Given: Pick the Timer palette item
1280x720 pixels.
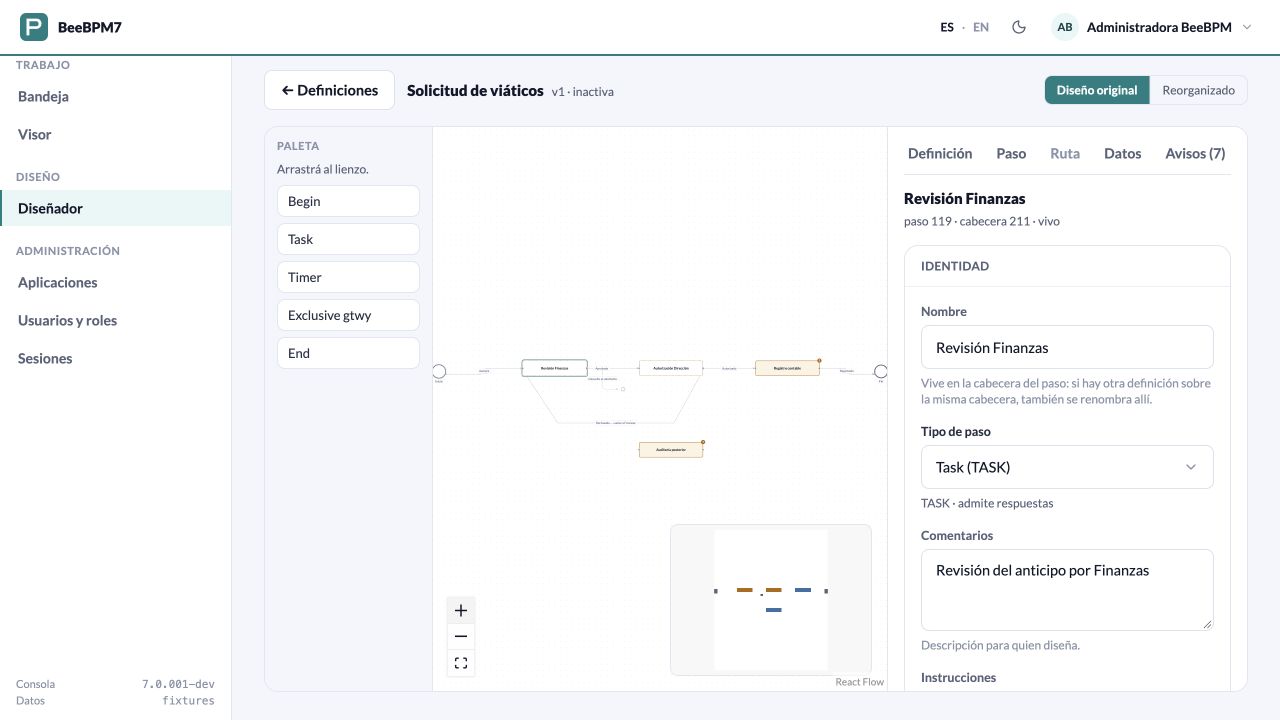Looking at the screenshot, I should 348,277.
